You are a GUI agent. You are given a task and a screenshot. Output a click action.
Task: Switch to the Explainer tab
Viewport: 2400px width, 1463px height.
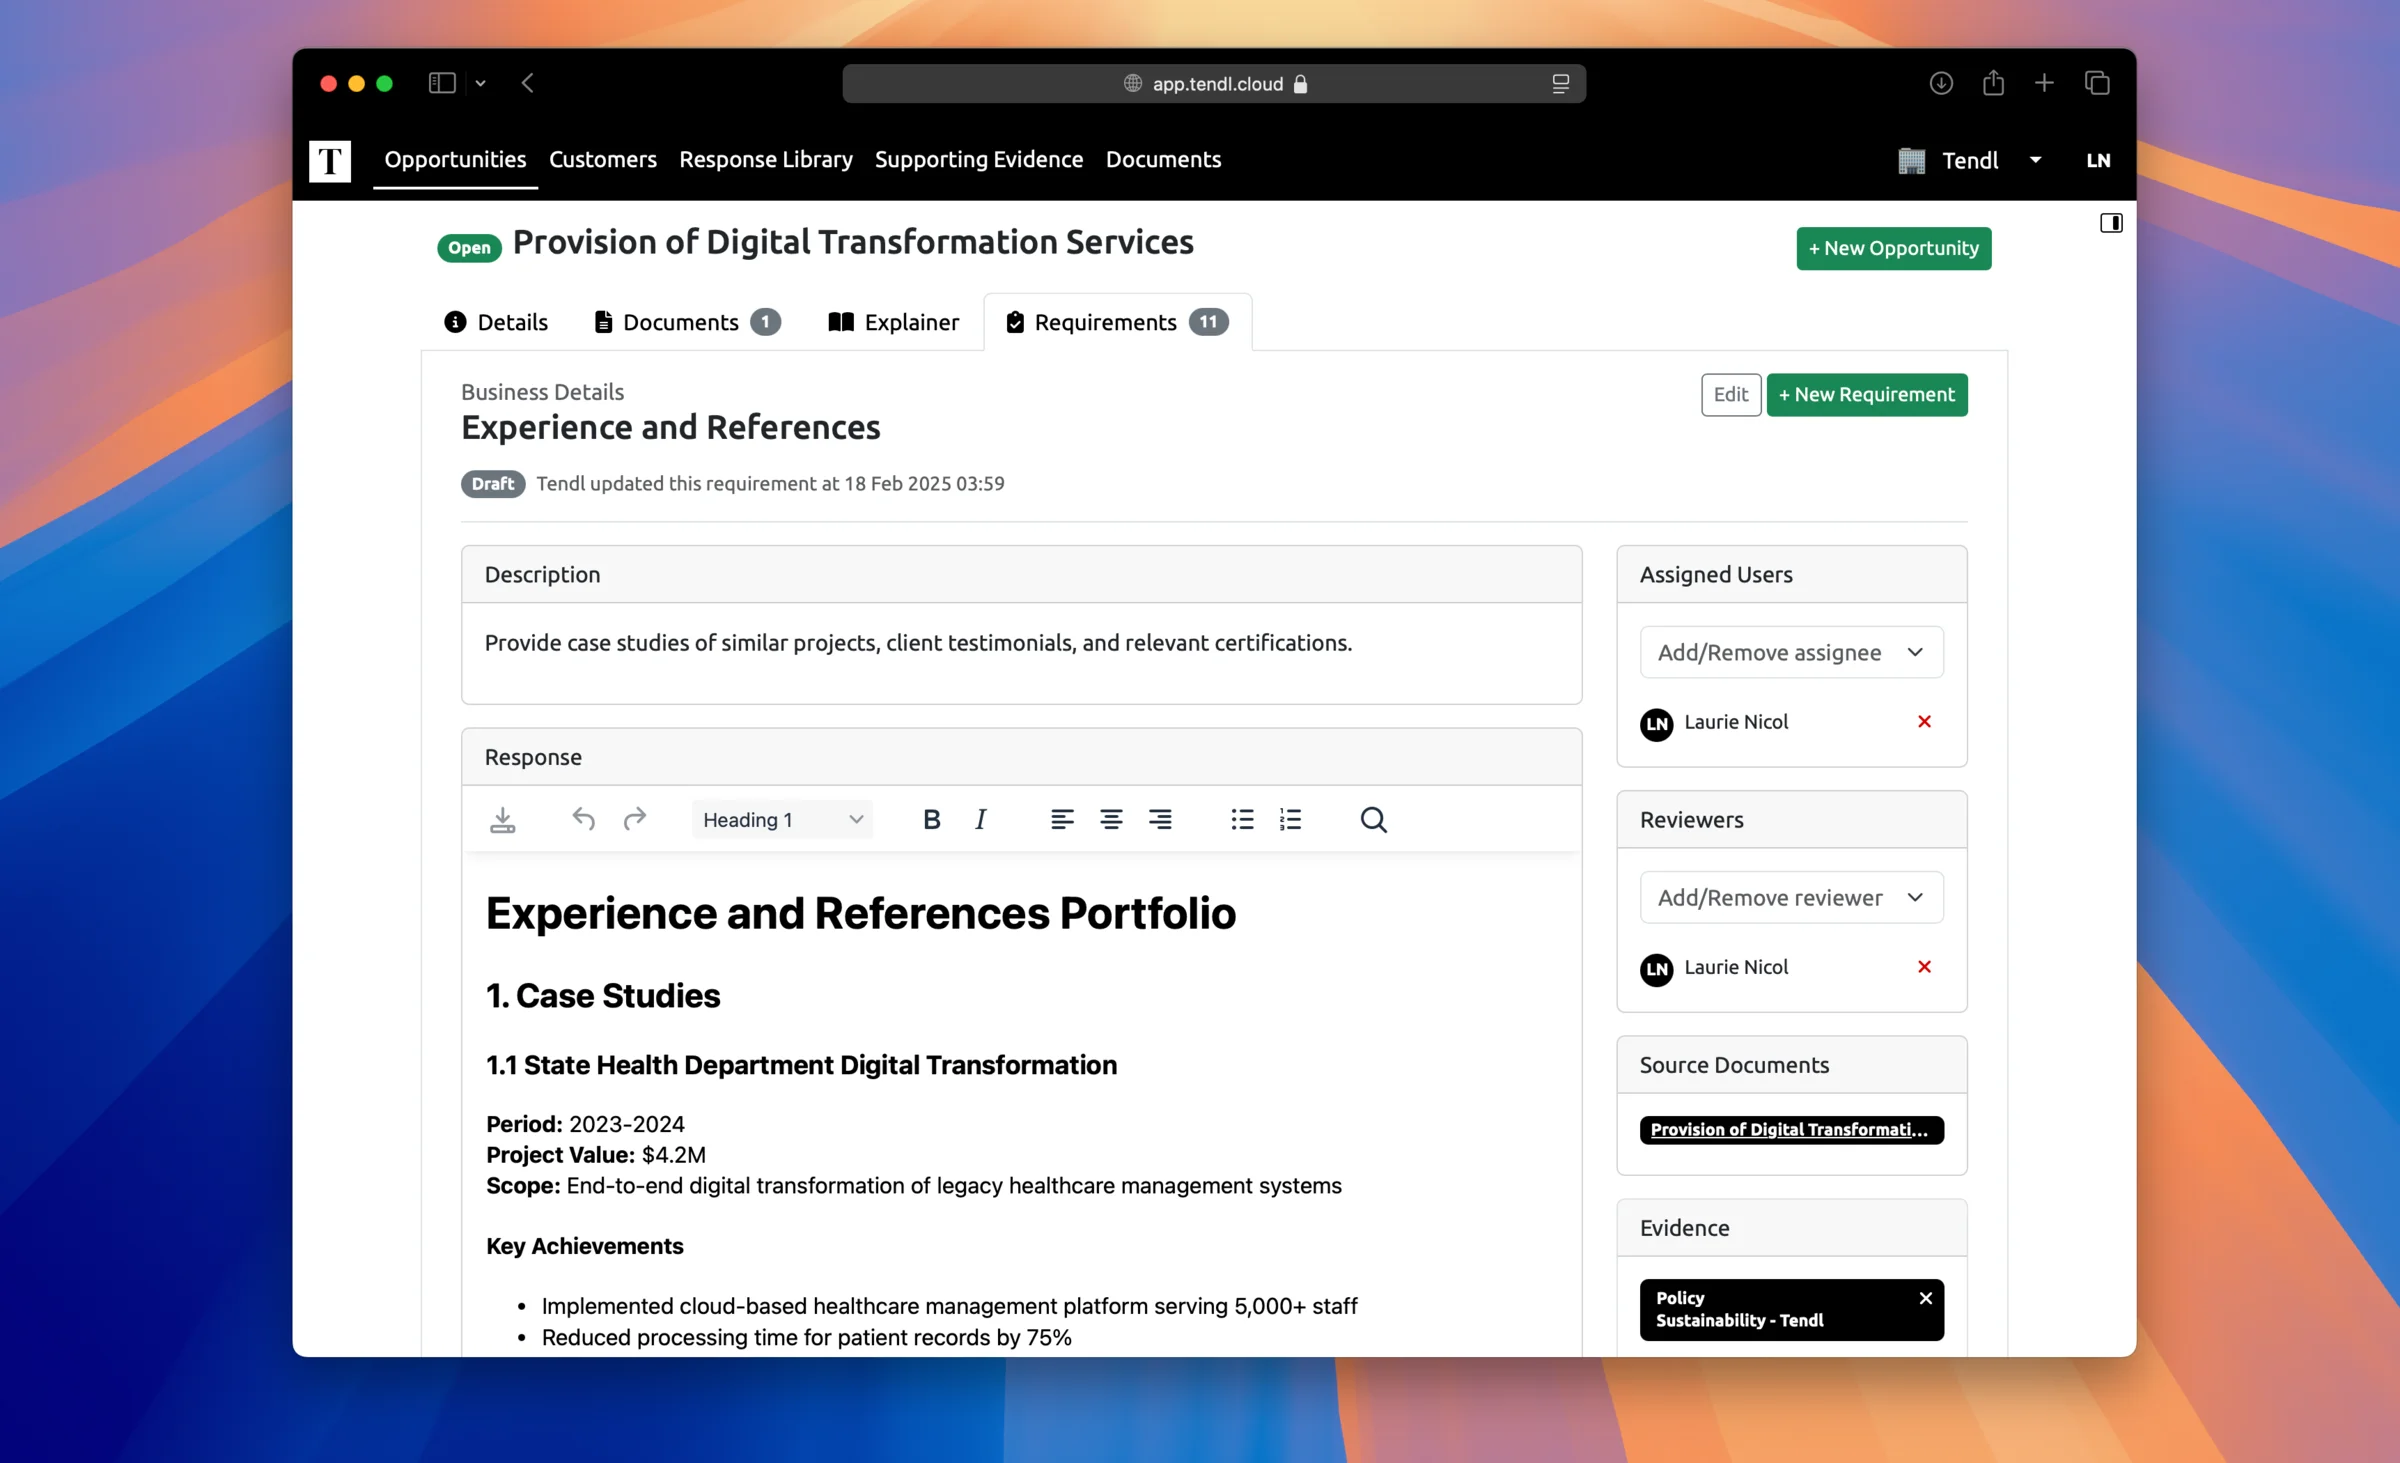893,322
